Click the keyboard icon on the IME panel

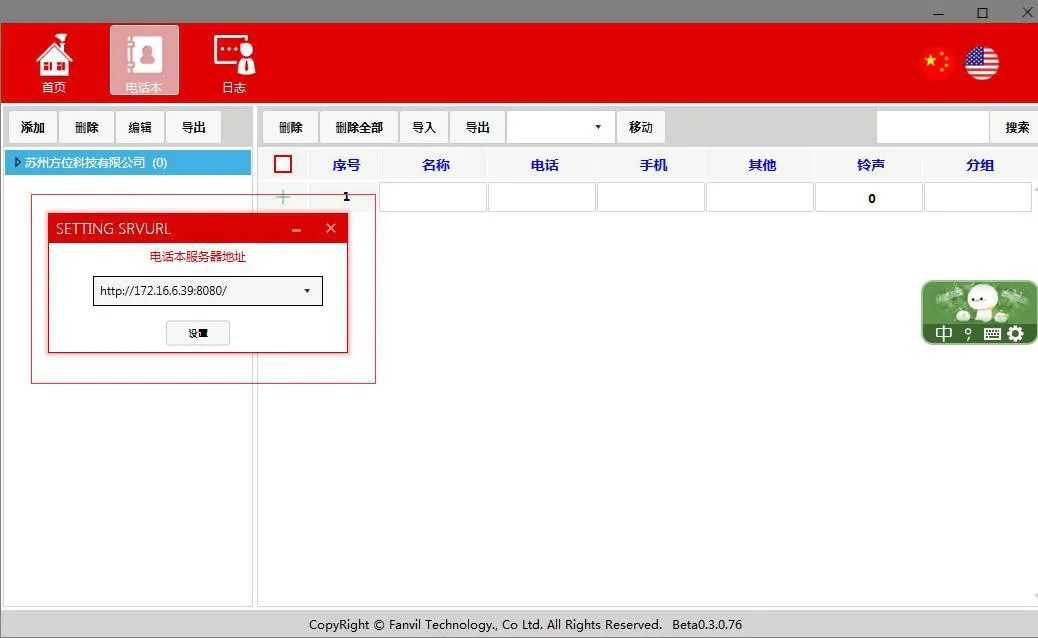click(x=991, y=333)
